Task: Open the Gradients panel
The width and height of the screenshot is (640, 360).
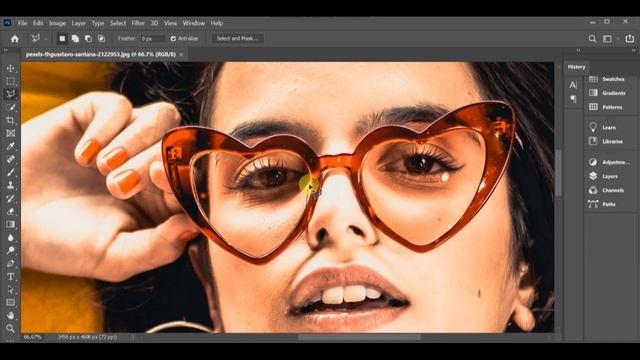Action: [x=607, y=93]
